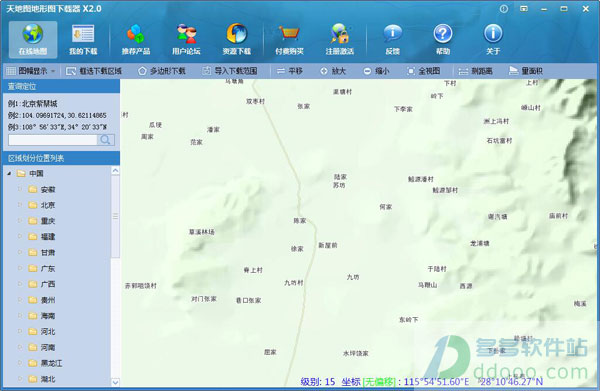Expand the 广东 folder node
This screenshot has height=391, width=600.
[x=20, y=268]
